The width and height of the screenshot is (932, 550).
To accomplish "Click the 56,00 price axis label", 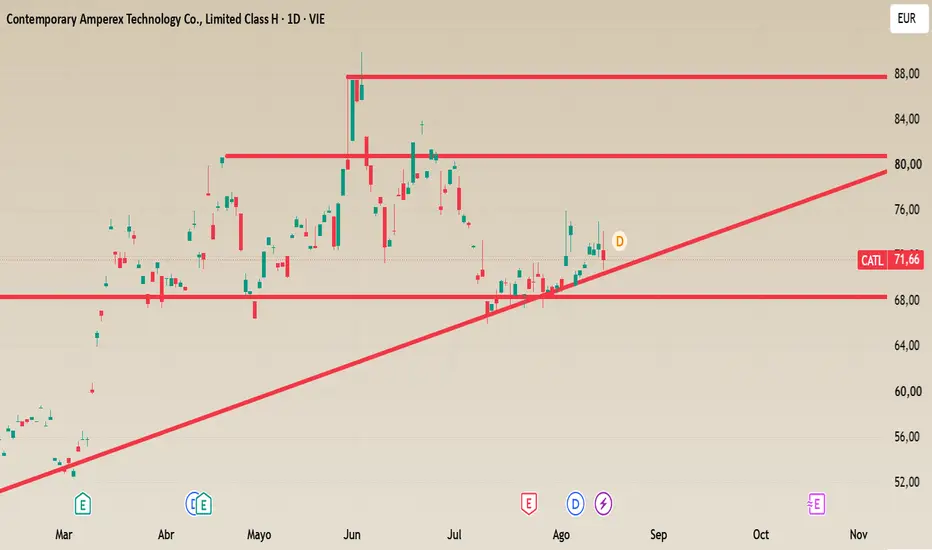I will coord(907,437).
